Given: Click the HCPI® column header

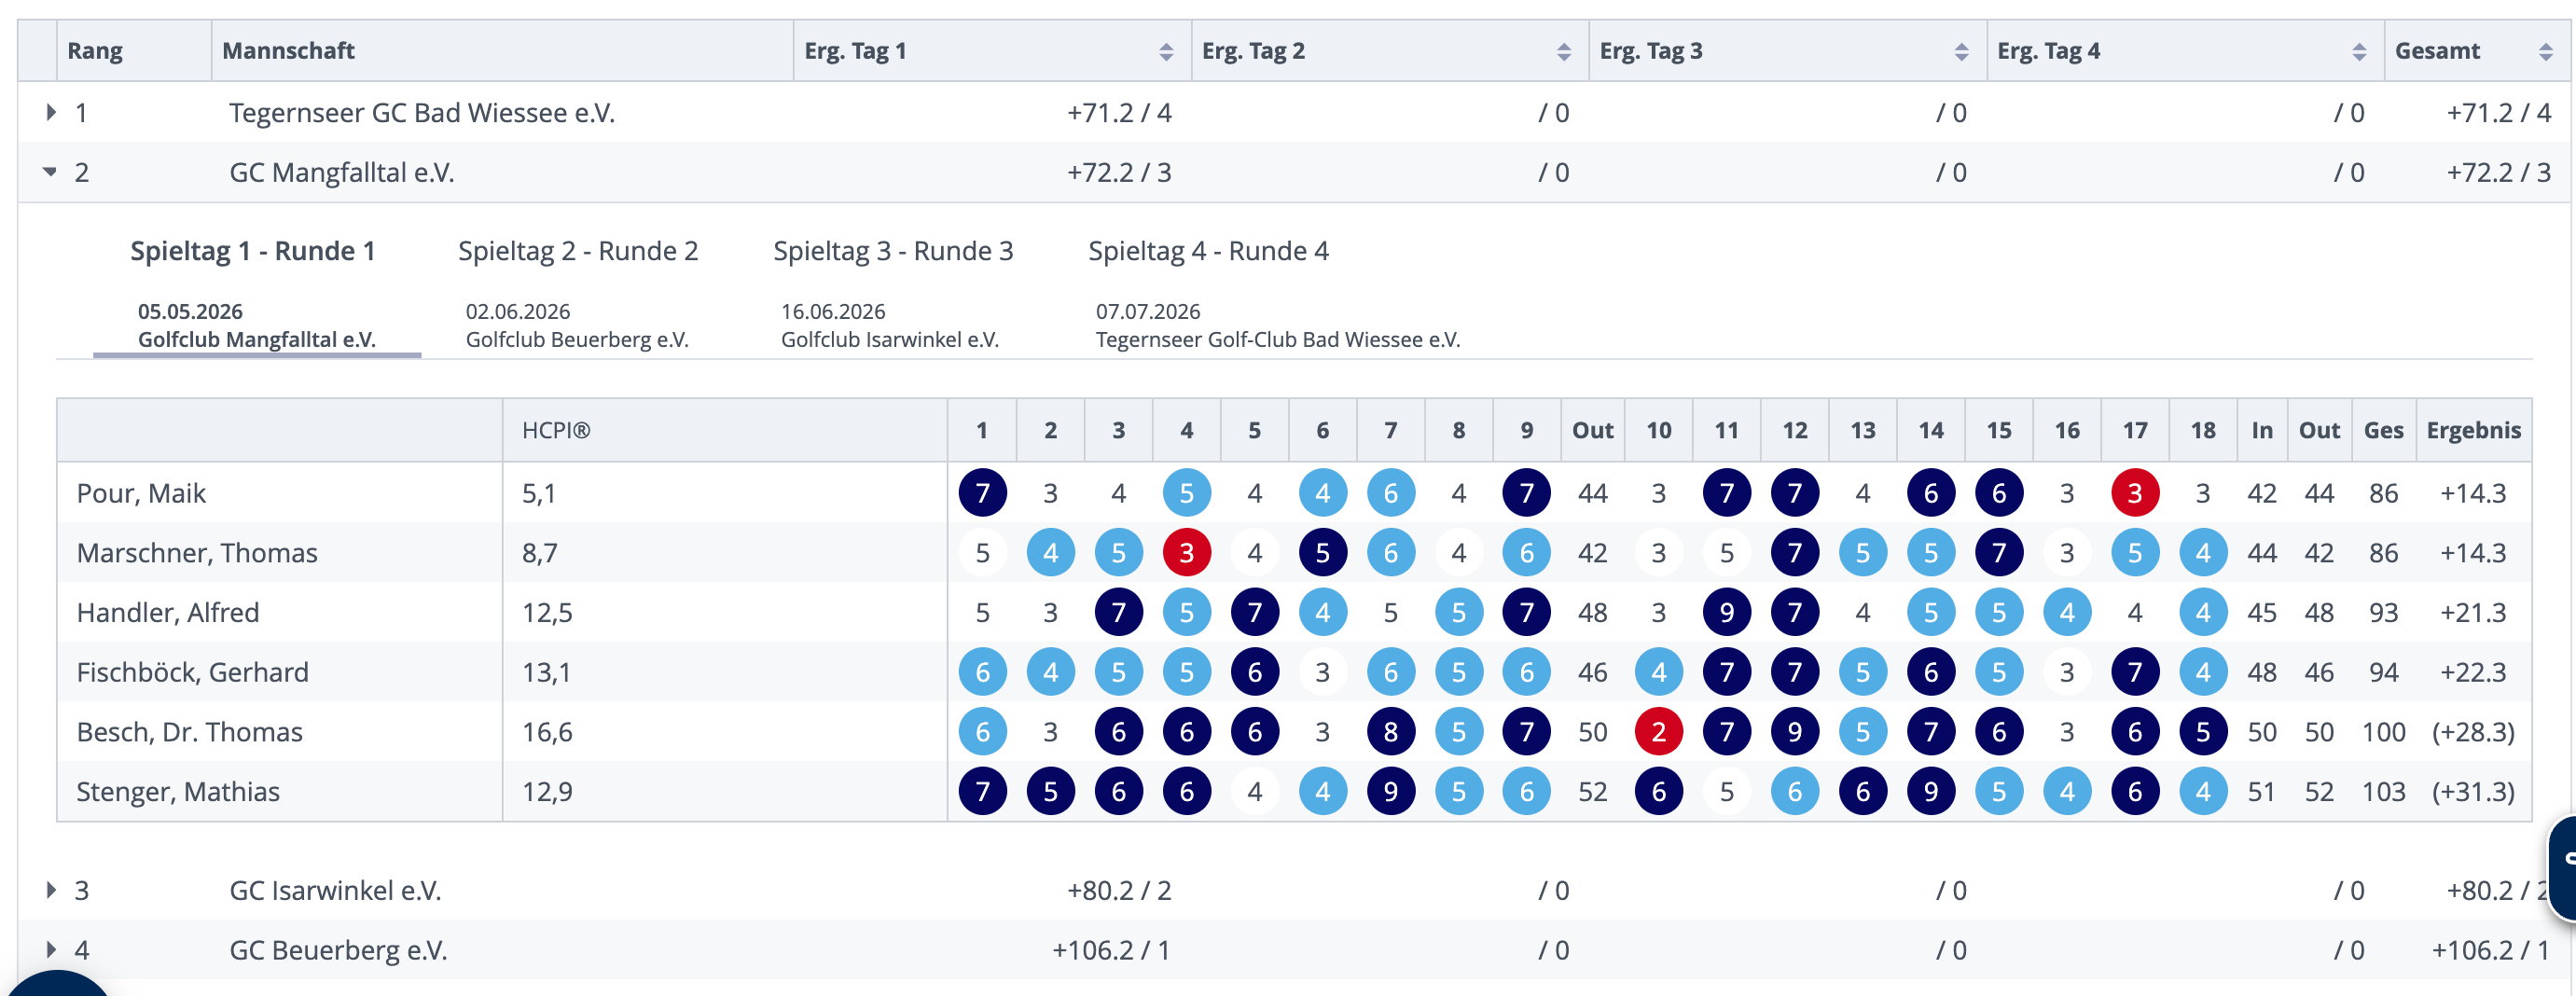Looking at the screenshot, I should (x=556, y=430).
